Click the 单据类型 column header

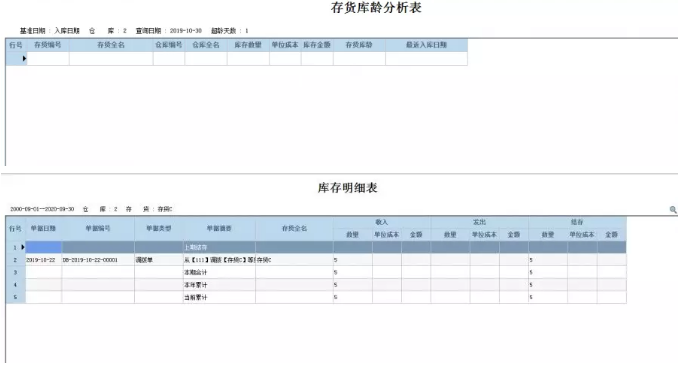point(159,228)
